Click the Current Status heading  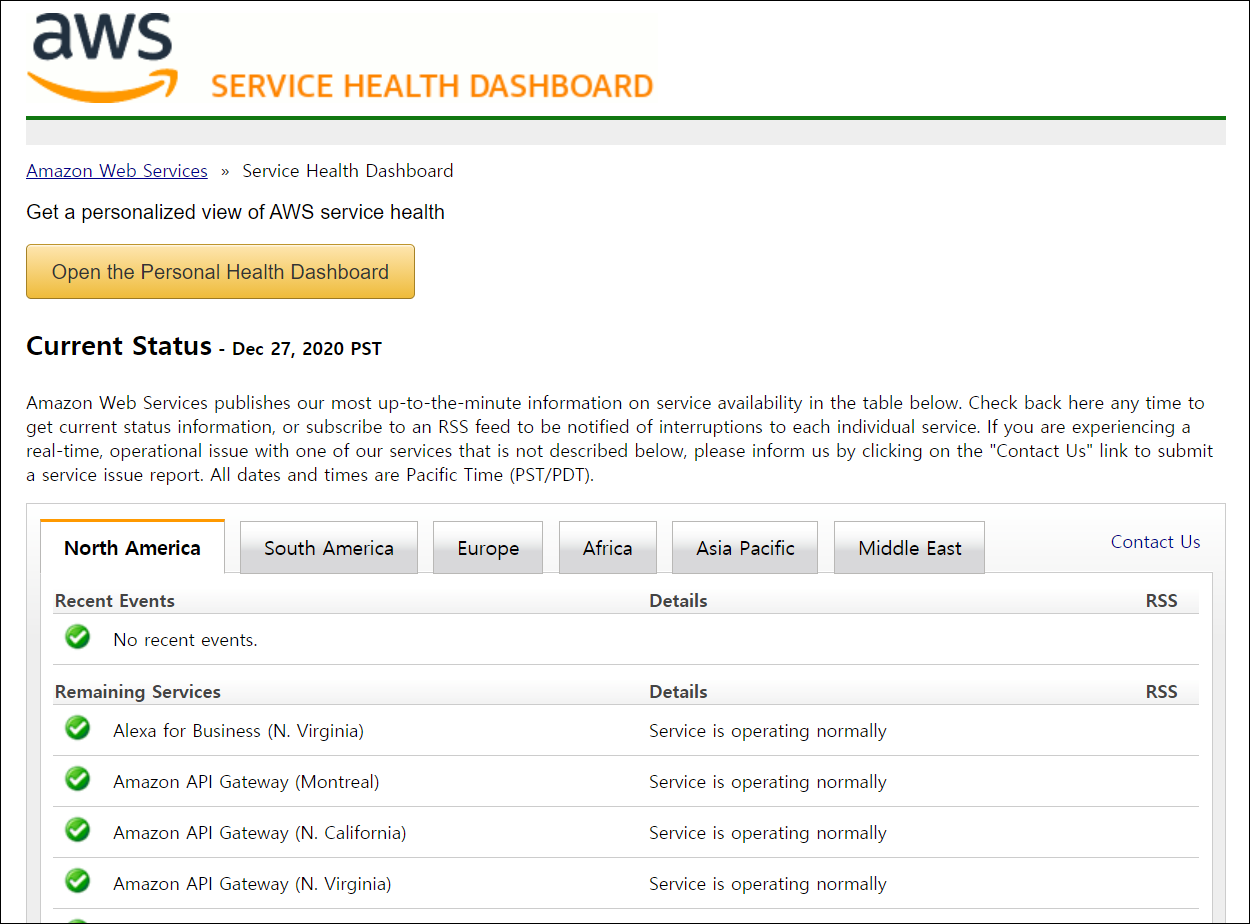(119, 346)
